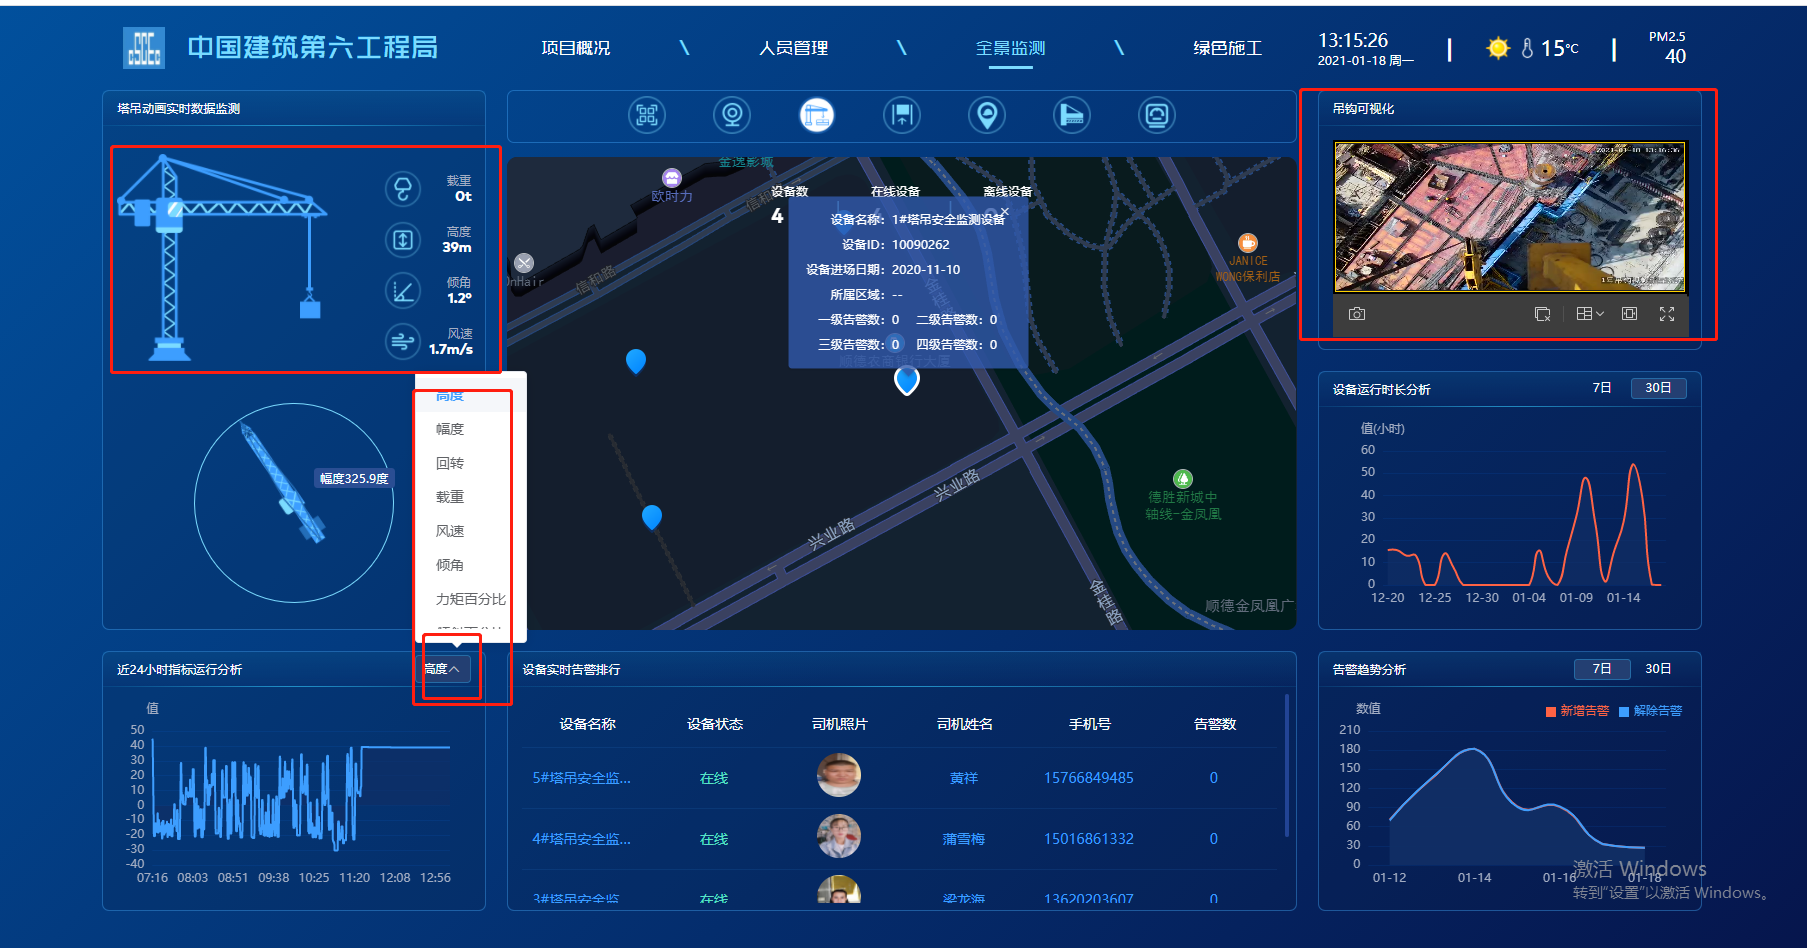This screenshot has height=948, width=1807.
Task: Click the JANICE WONG coffee map icon
Action: coord(1248,242)
